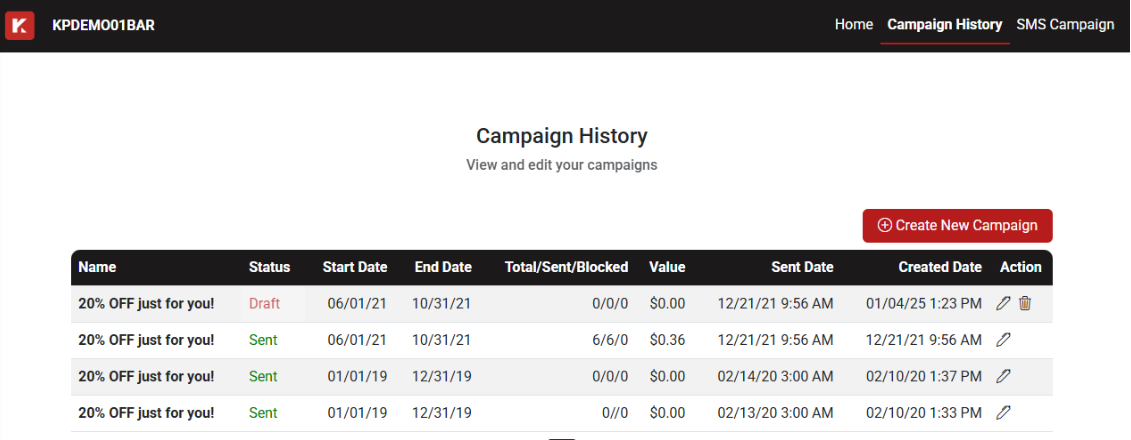The image size is (1131, 440).
Task: Click the Total/Sent/Blocked column header
Action: coord(566,267)
